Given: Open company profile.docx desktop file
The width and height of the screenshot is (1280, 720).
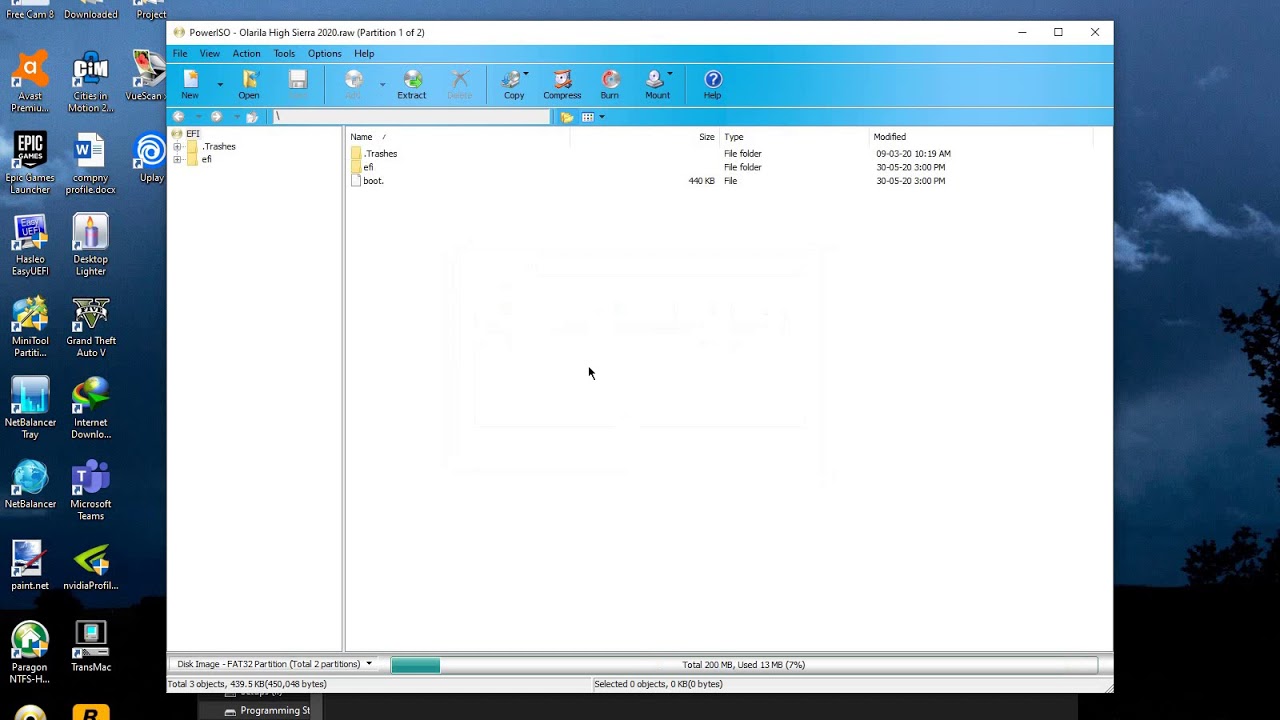Looking at the screenshot, I should [91, 164].
